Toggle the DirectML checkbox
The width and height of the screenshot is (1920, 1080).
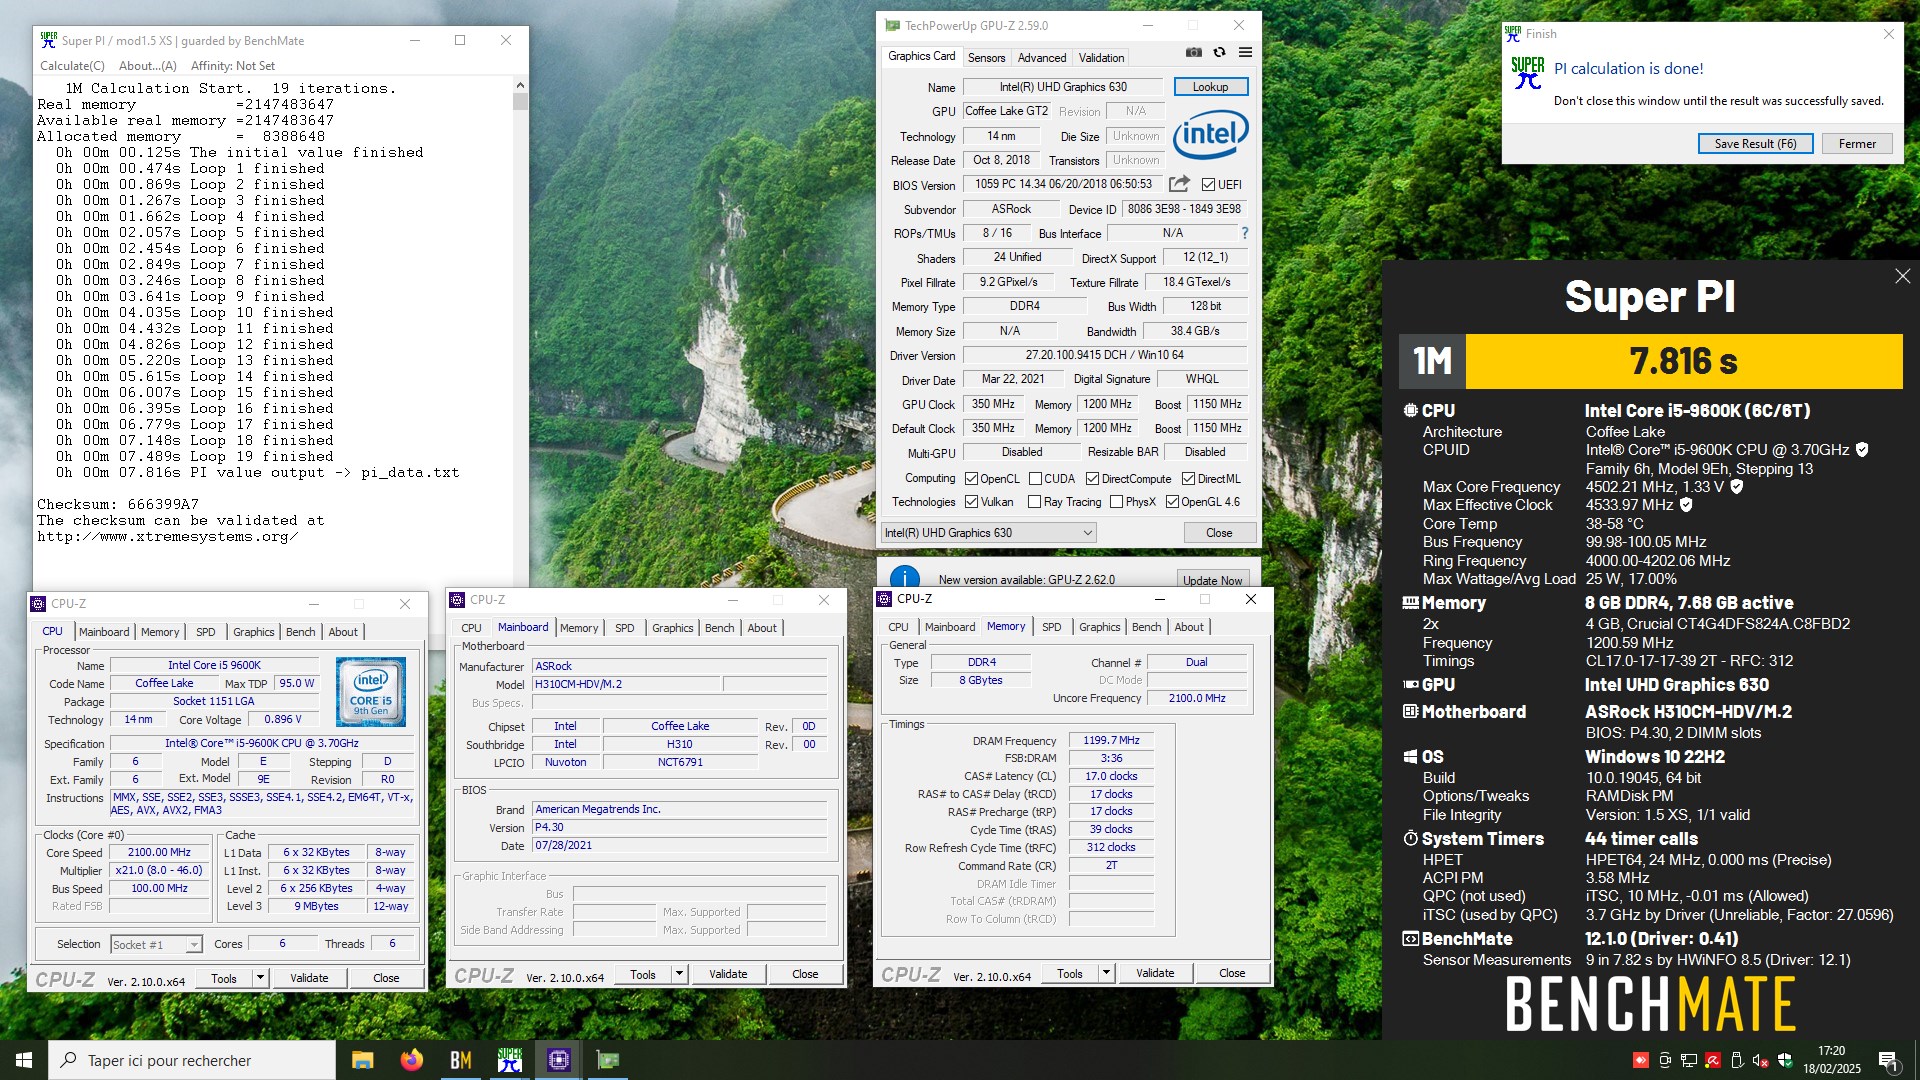click(1188, 479)
